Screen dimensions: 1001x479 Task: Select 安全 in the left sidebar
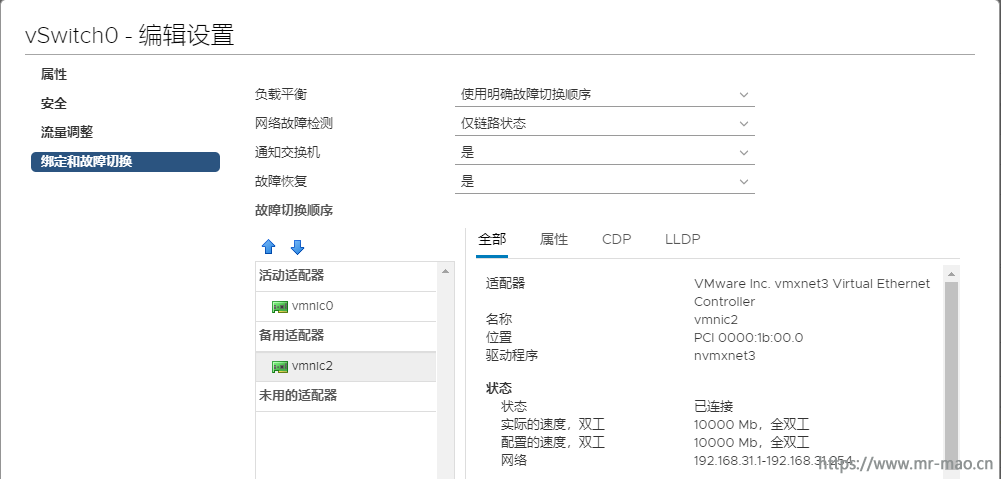(x=54, y=103)
